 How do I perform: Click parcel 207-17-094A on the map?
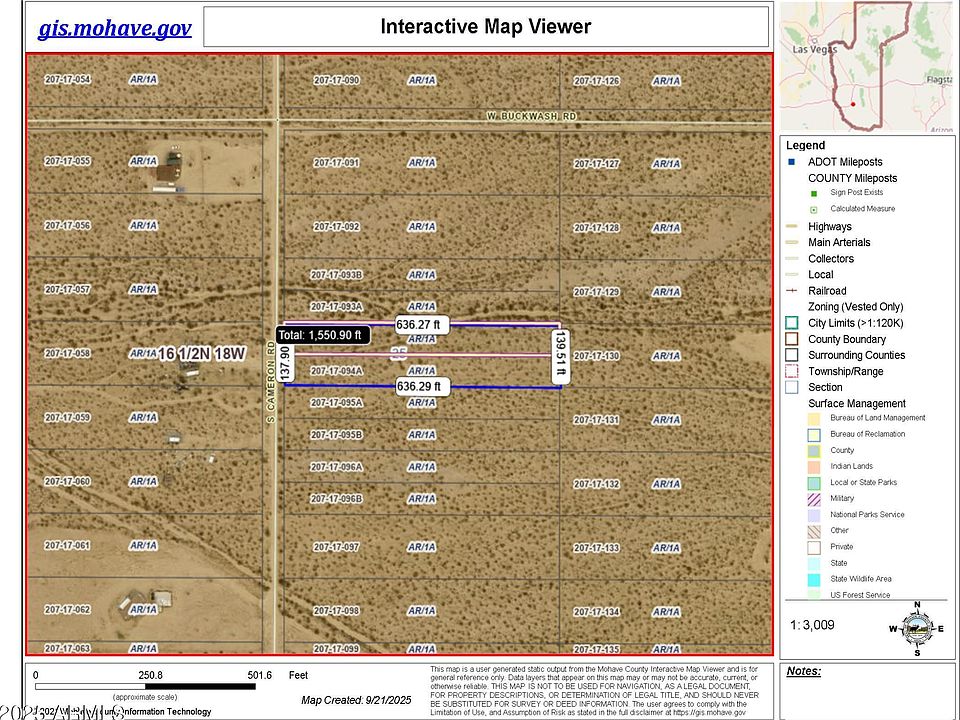[336, 371]
